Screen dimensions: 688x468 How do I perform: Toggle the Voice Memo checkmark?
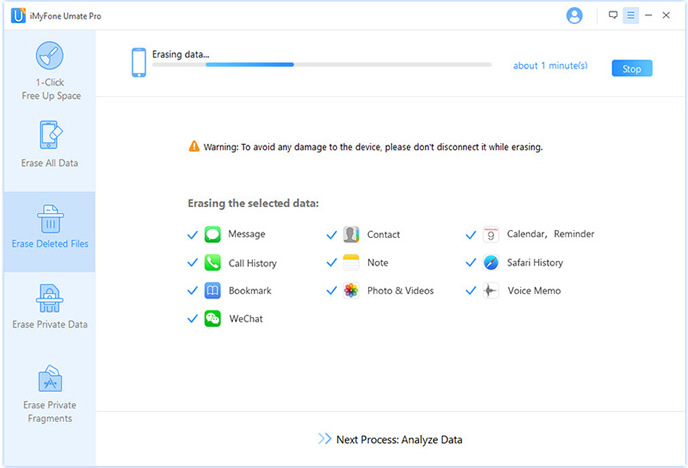(x=471, y=291)
